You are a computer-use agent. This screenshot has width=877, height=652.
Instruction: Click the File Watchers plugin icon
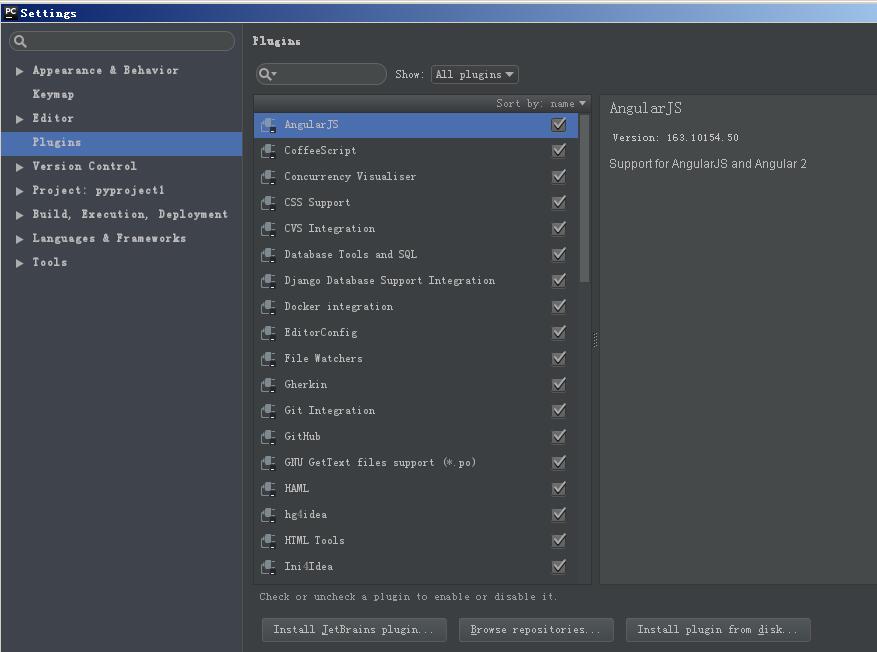click(x=268, y=359)
